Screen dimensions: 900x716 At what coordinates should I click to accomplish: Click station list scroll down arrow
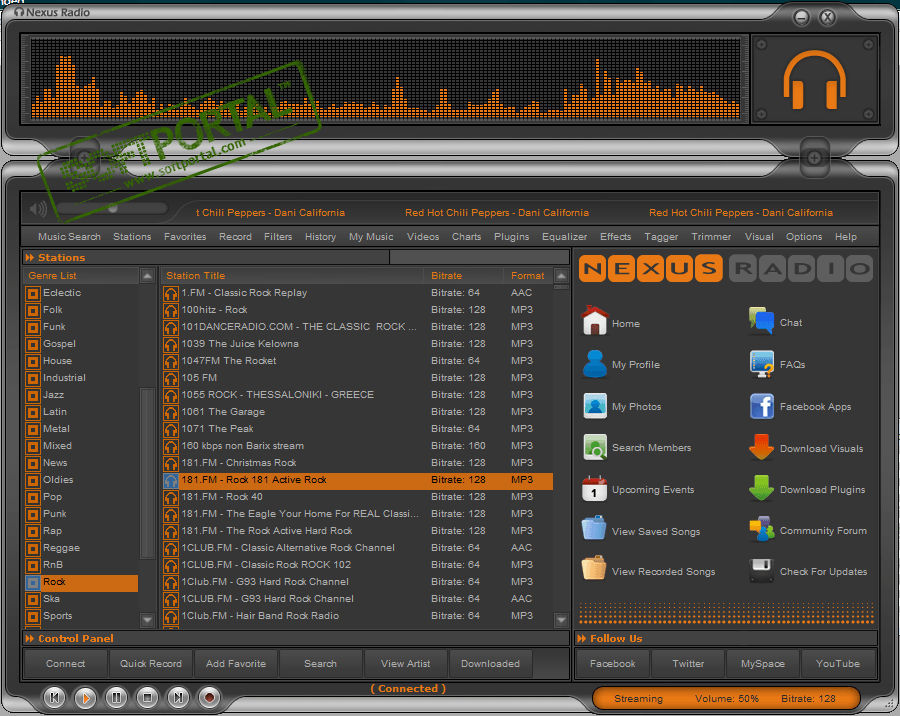point(561,620)
